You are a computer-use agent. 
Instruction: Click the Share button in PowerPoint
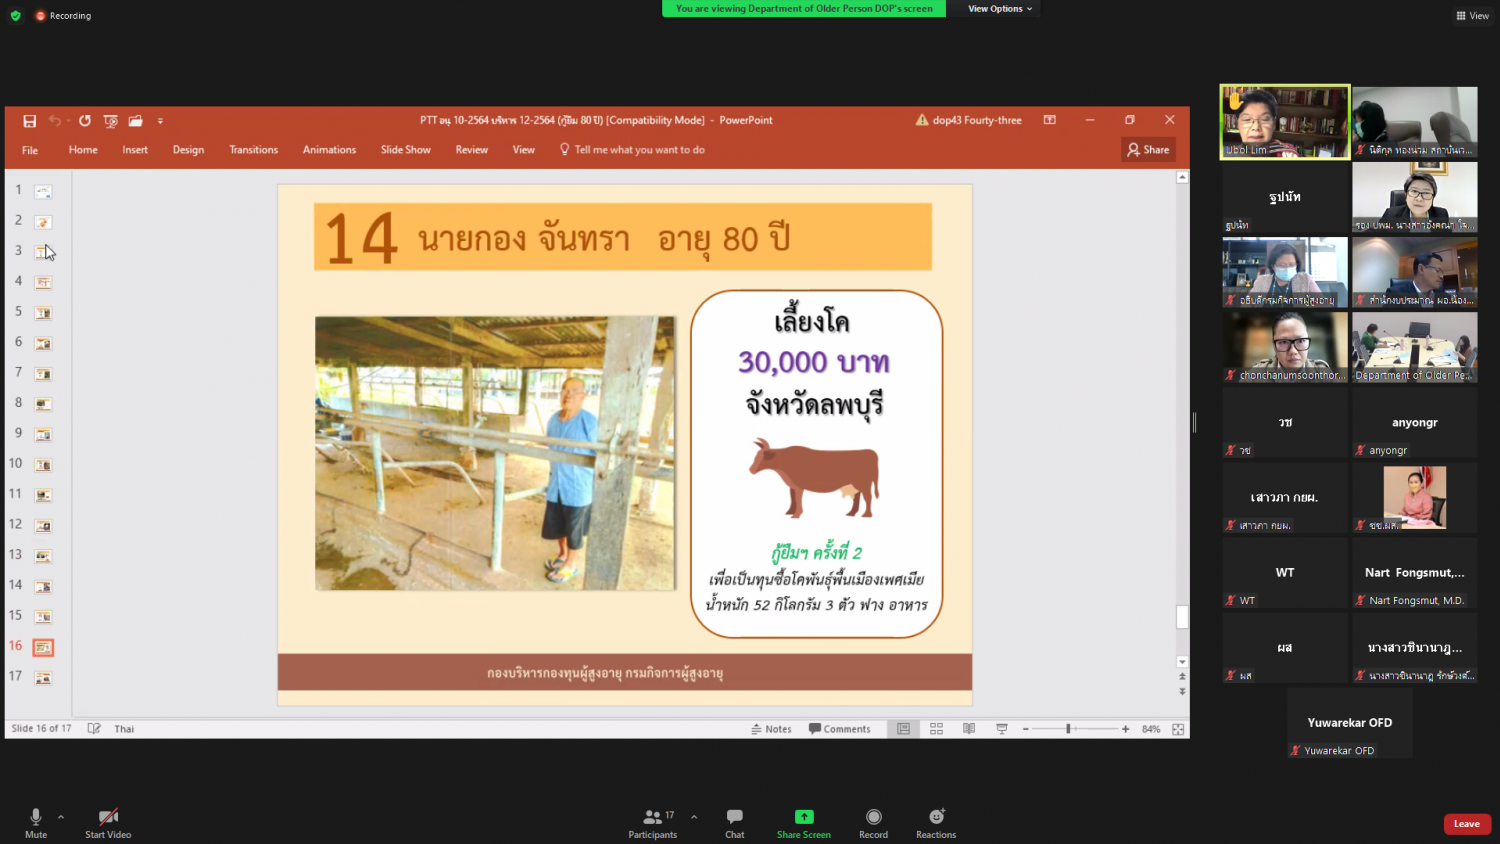[x=1148, y=150]
